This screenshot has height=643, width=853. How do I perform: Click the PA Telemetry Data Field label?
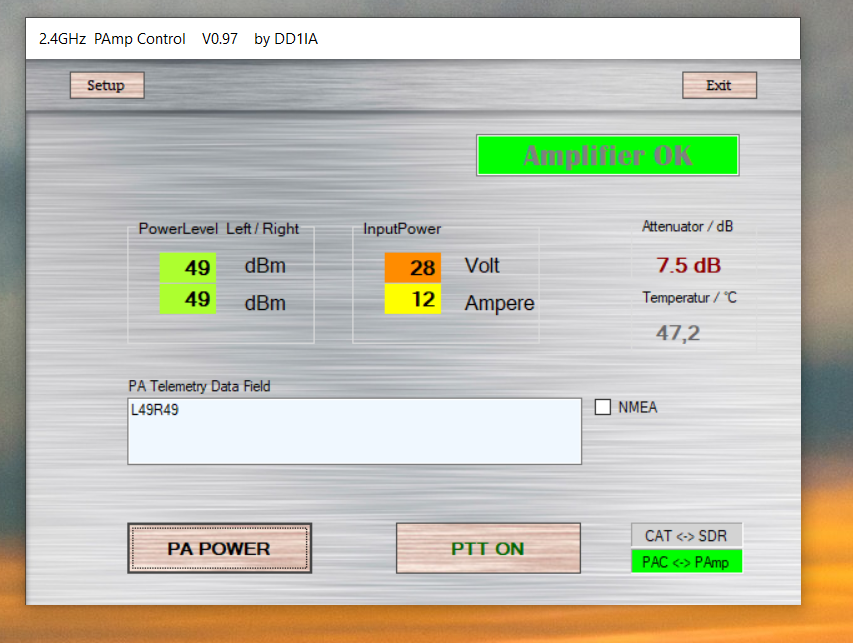(x=199, y=386)
